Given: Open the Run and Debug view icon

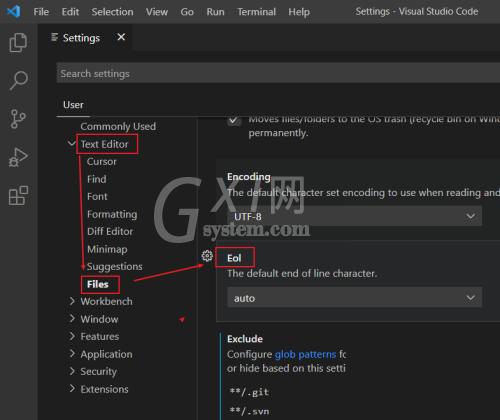Looking at the screenshot, I should (18, 157).
